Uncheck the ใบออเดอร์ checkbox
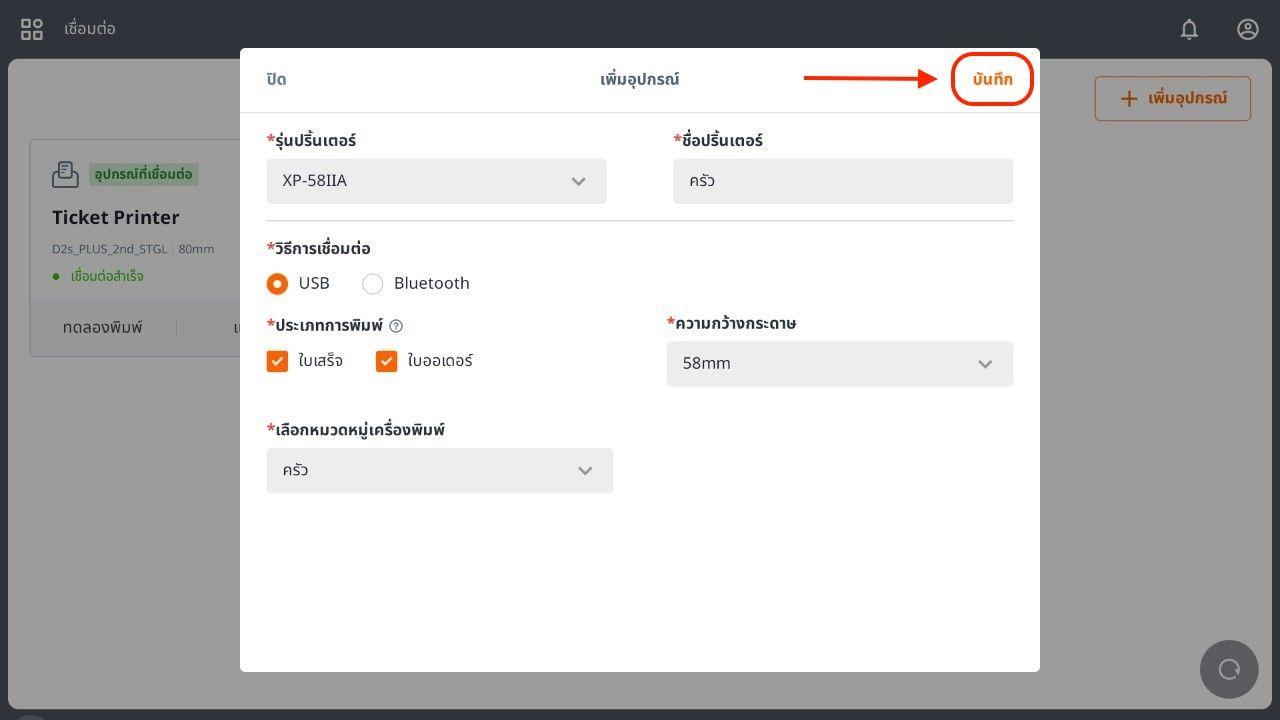Image resolution: width=1280 pixels, height=720 pixels. (x=387, y=361)
